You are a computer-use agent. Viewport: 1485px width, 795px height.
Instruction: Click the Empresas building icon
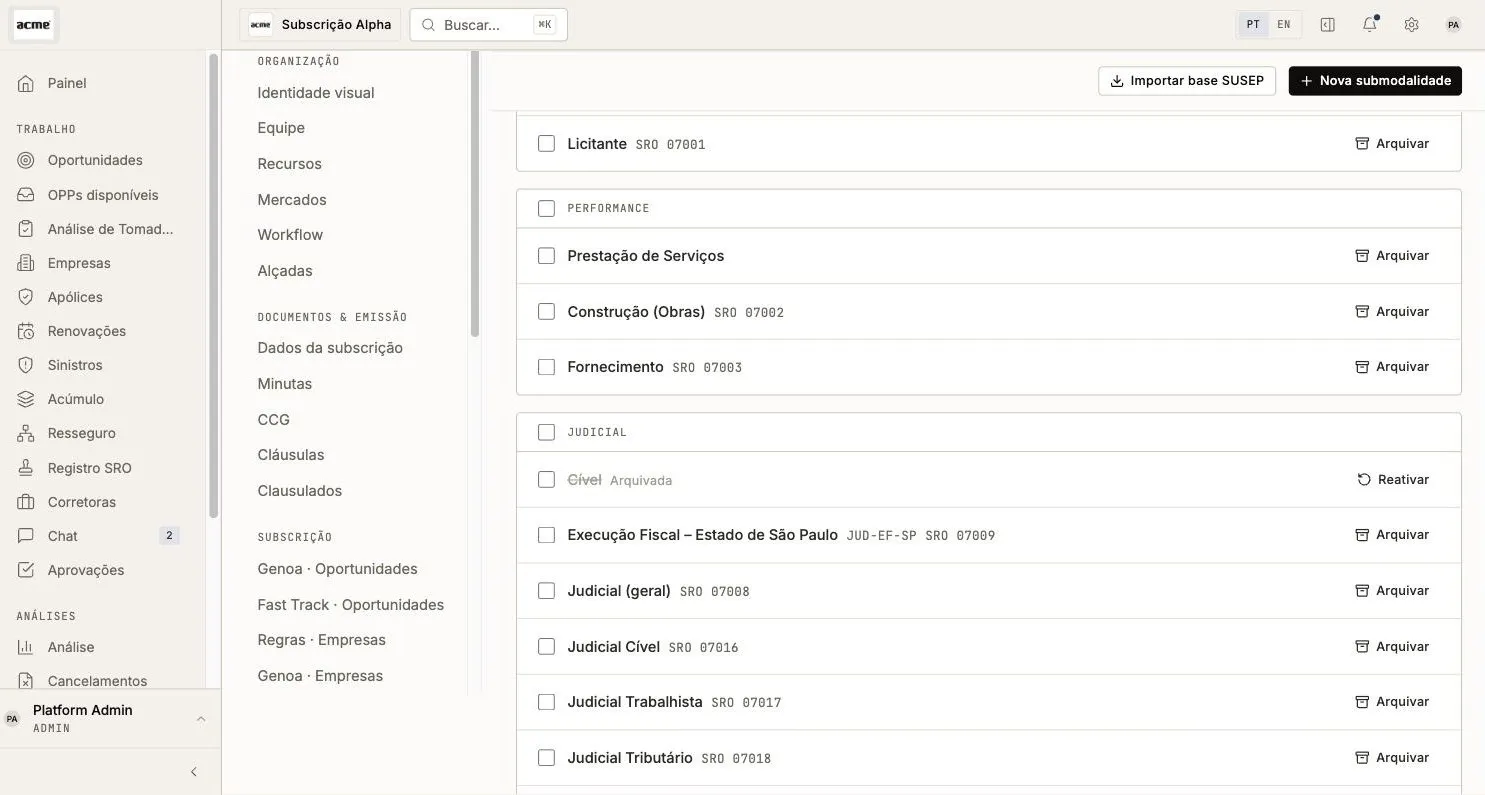point(27,263)
